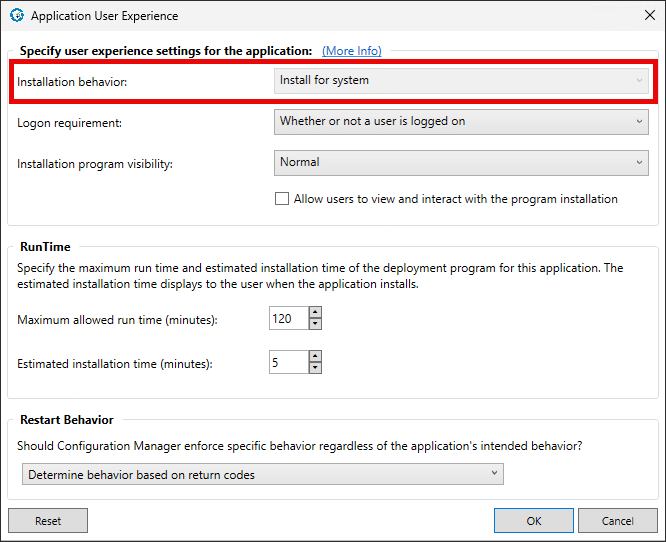Click the 'Logon requirement:' label text
Screen dimensions: 666x542
coord(69,123)
